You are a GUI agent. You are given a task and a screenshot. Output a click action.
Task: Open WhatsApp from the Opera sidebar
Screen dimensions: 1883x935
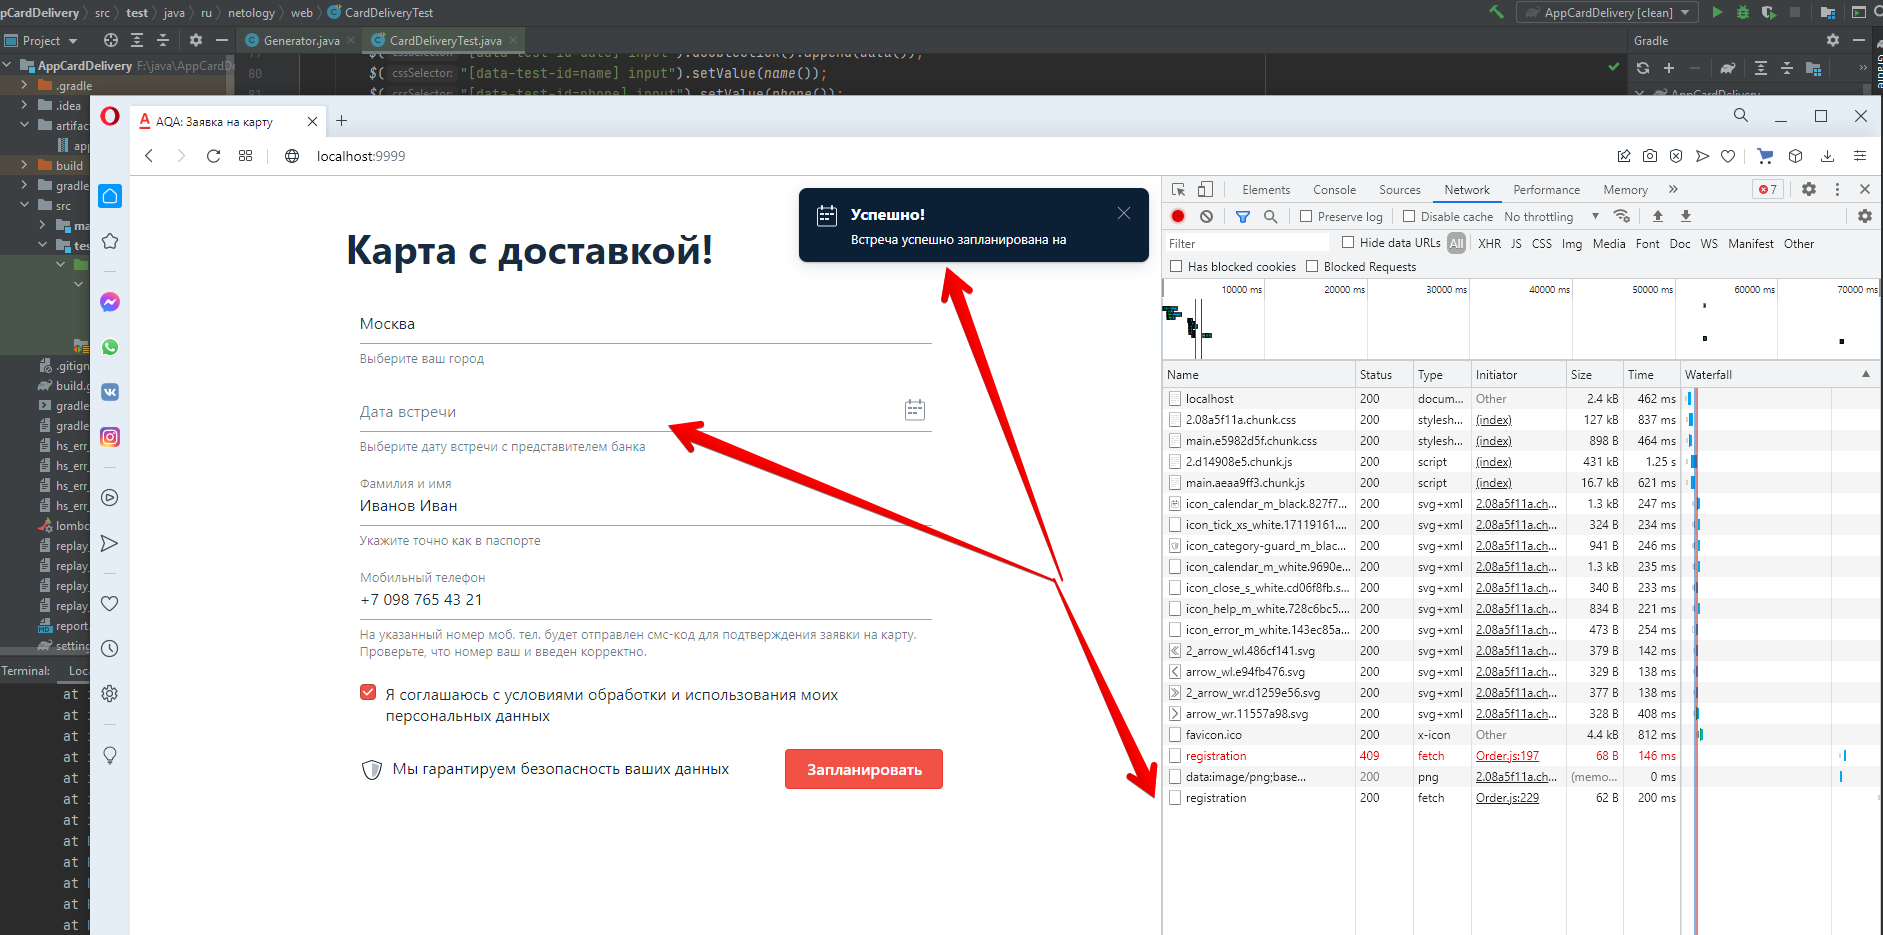pyautogui.click(x=110, y=347)
